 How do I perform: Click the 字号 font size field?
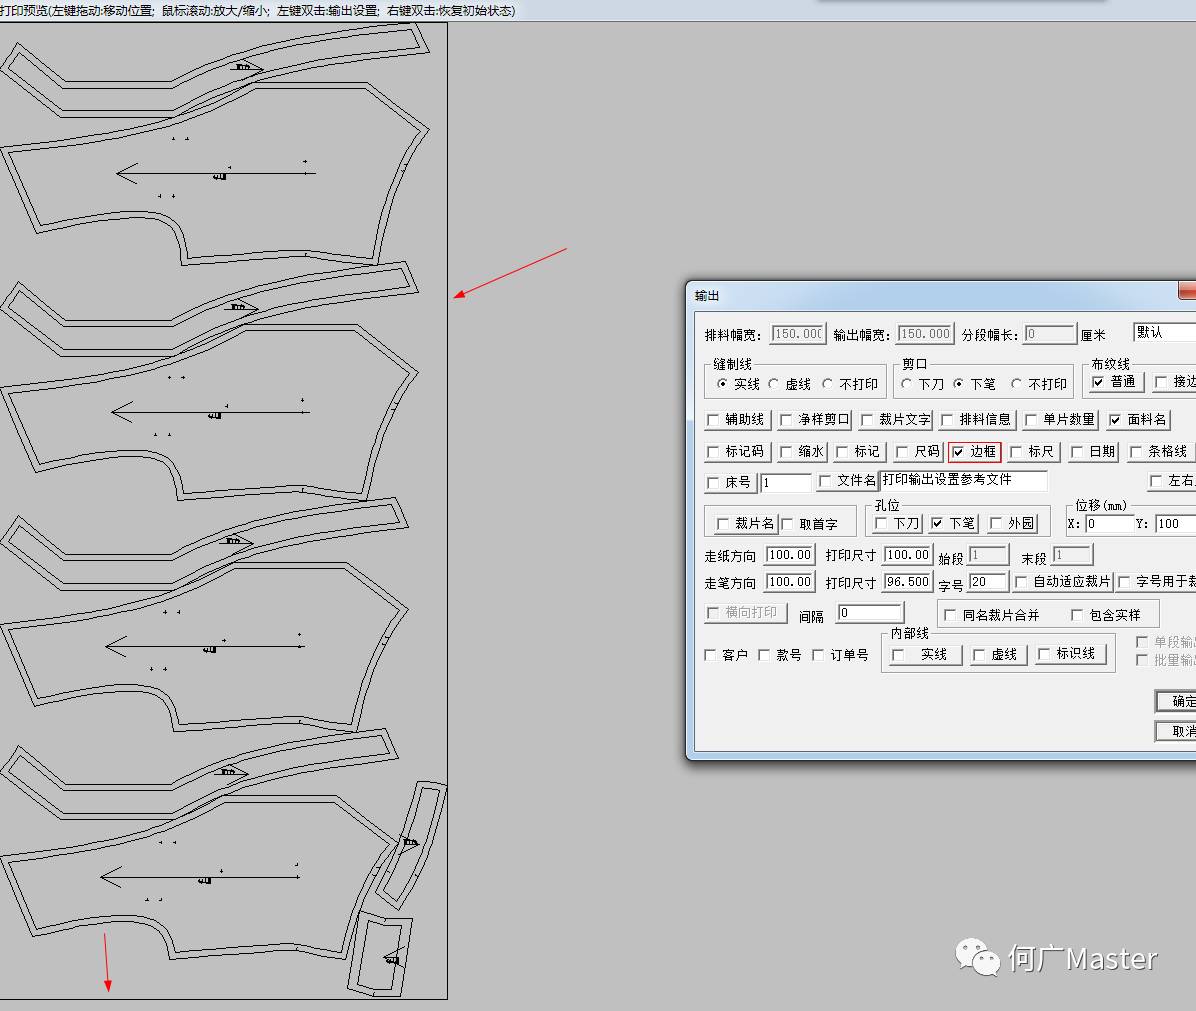(x=988, y=582)
